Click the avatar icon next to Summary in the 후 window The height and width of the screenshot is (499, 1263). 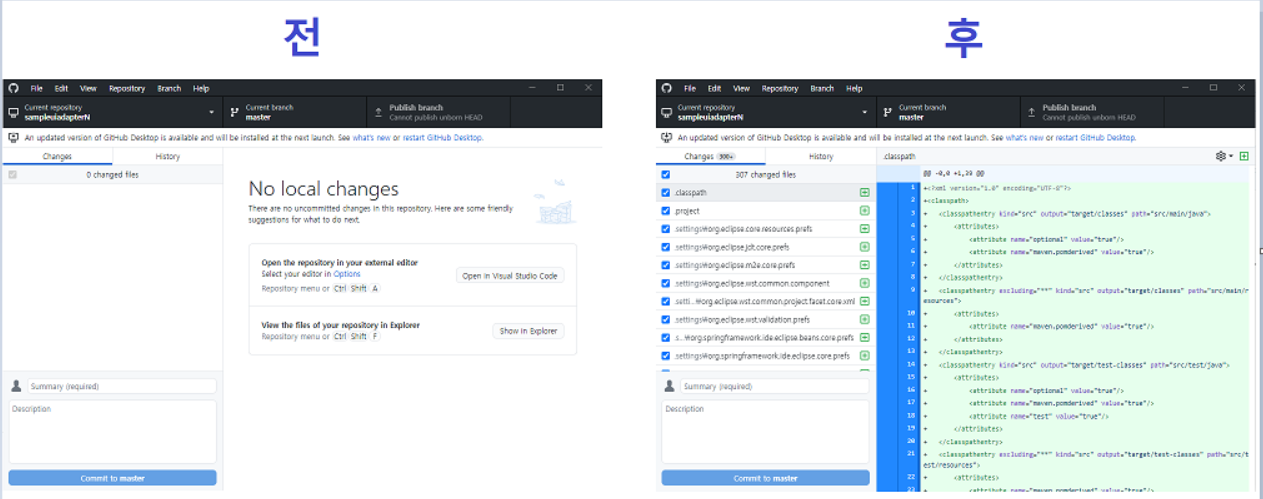click(669, 386)
